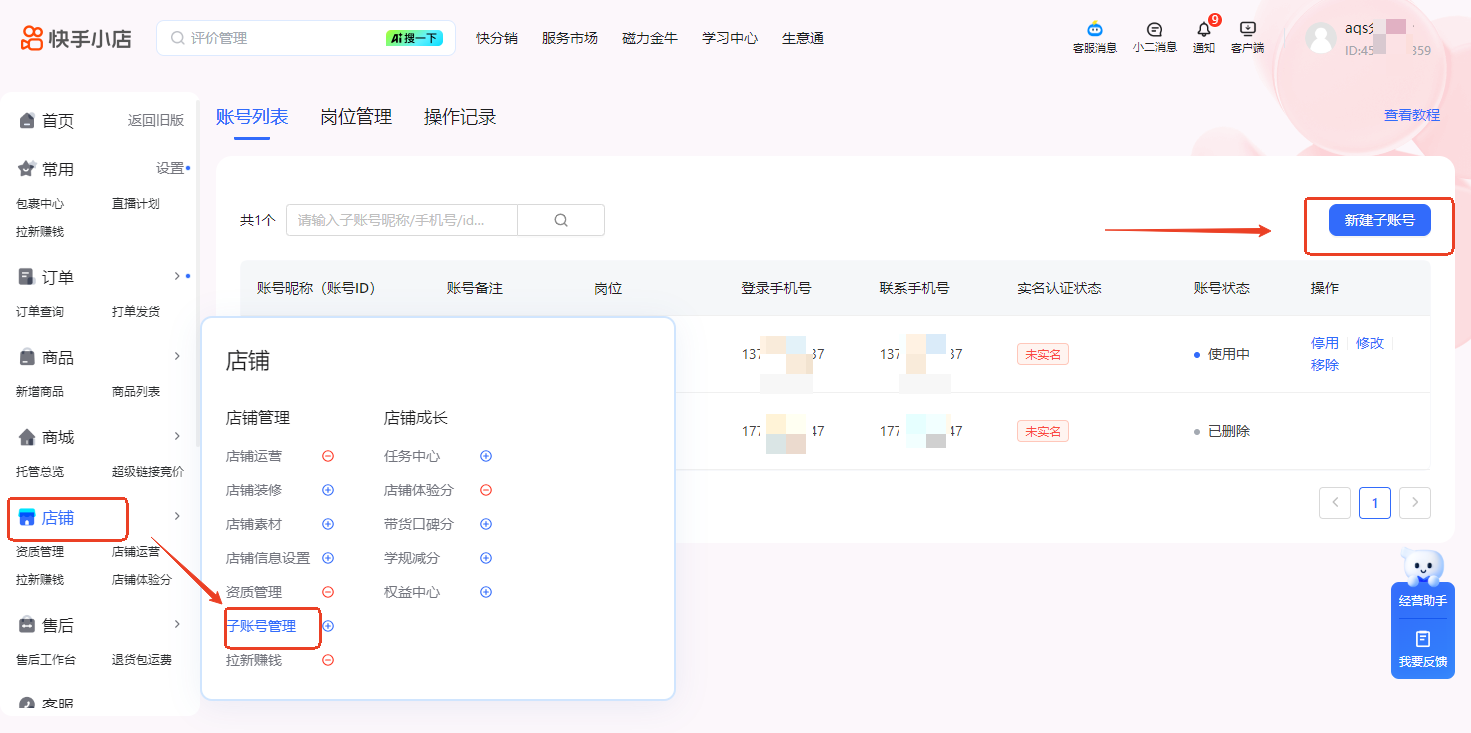The image size is (1471, 733).
Task: Click the 我要反馈 feedback icon
Action: (1423, 639)
